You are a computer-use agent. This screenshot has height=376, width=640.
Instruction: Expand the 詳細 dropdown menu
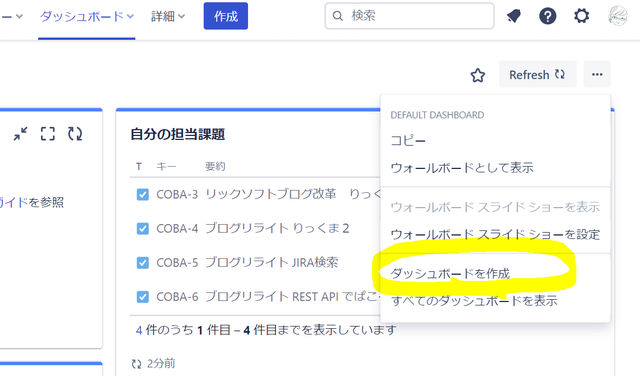pos(168,16)
